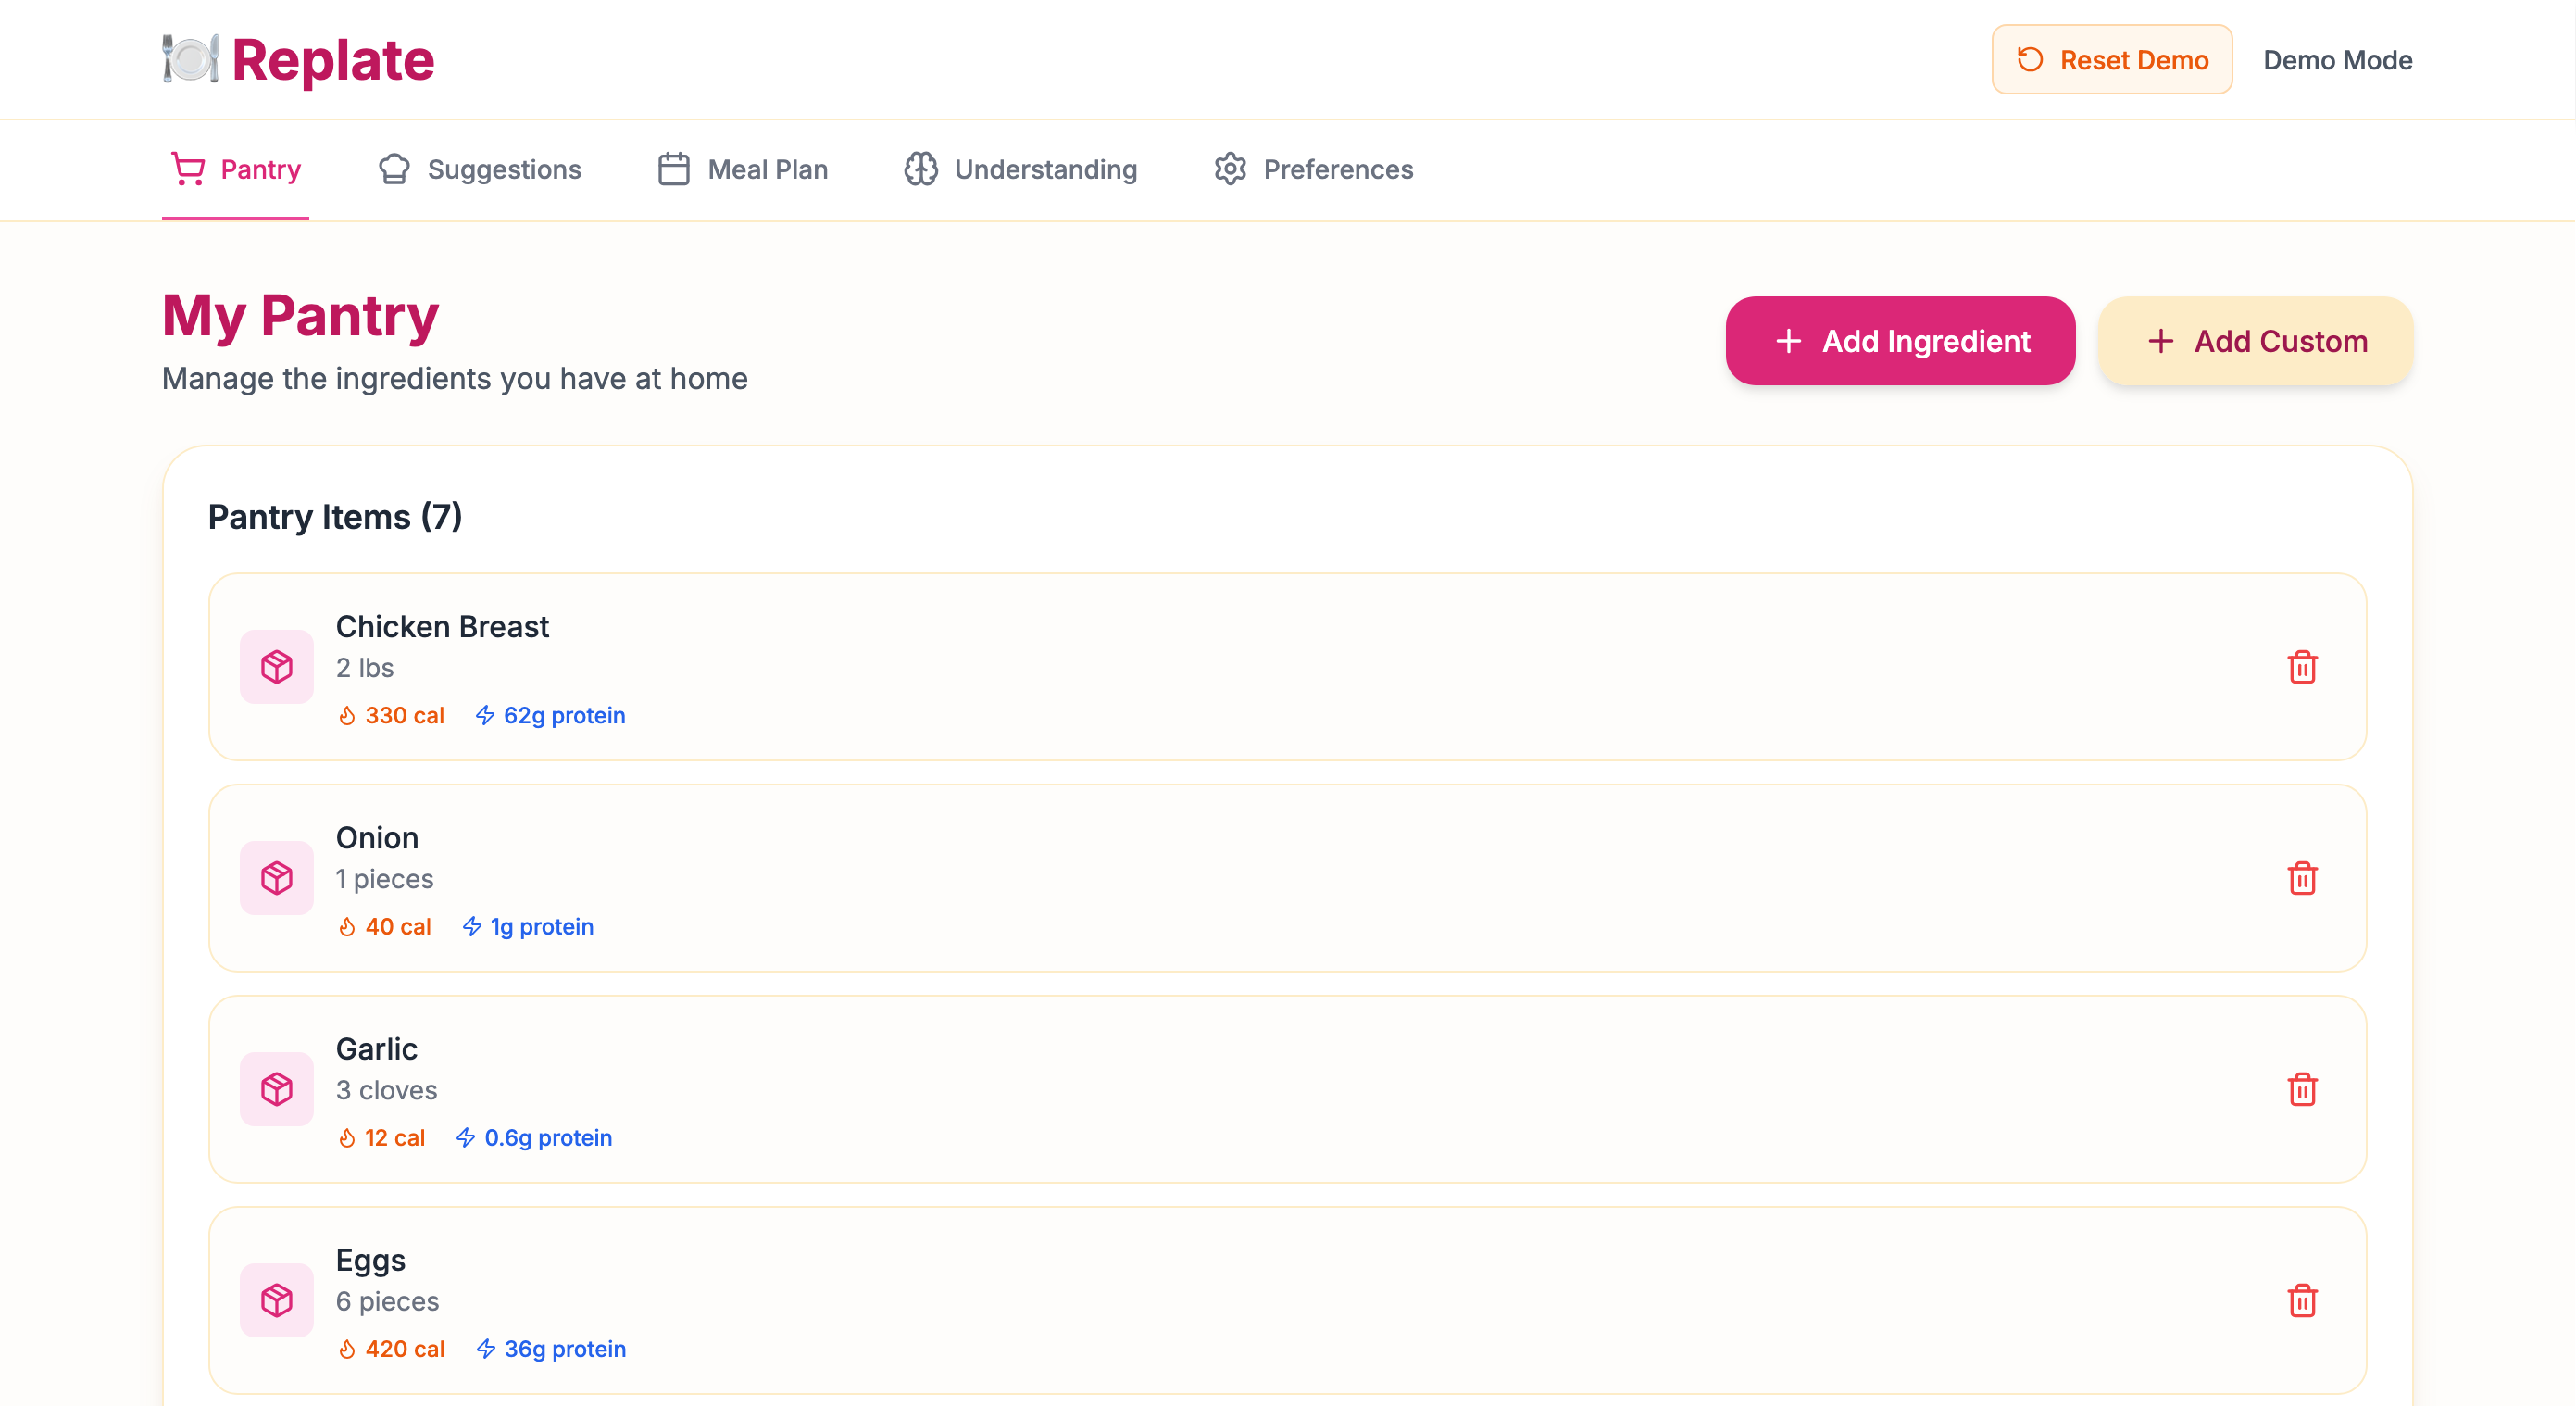Click the Replate plate logo
Screen dimensions: 2576x1406
[x=190, y=59]
